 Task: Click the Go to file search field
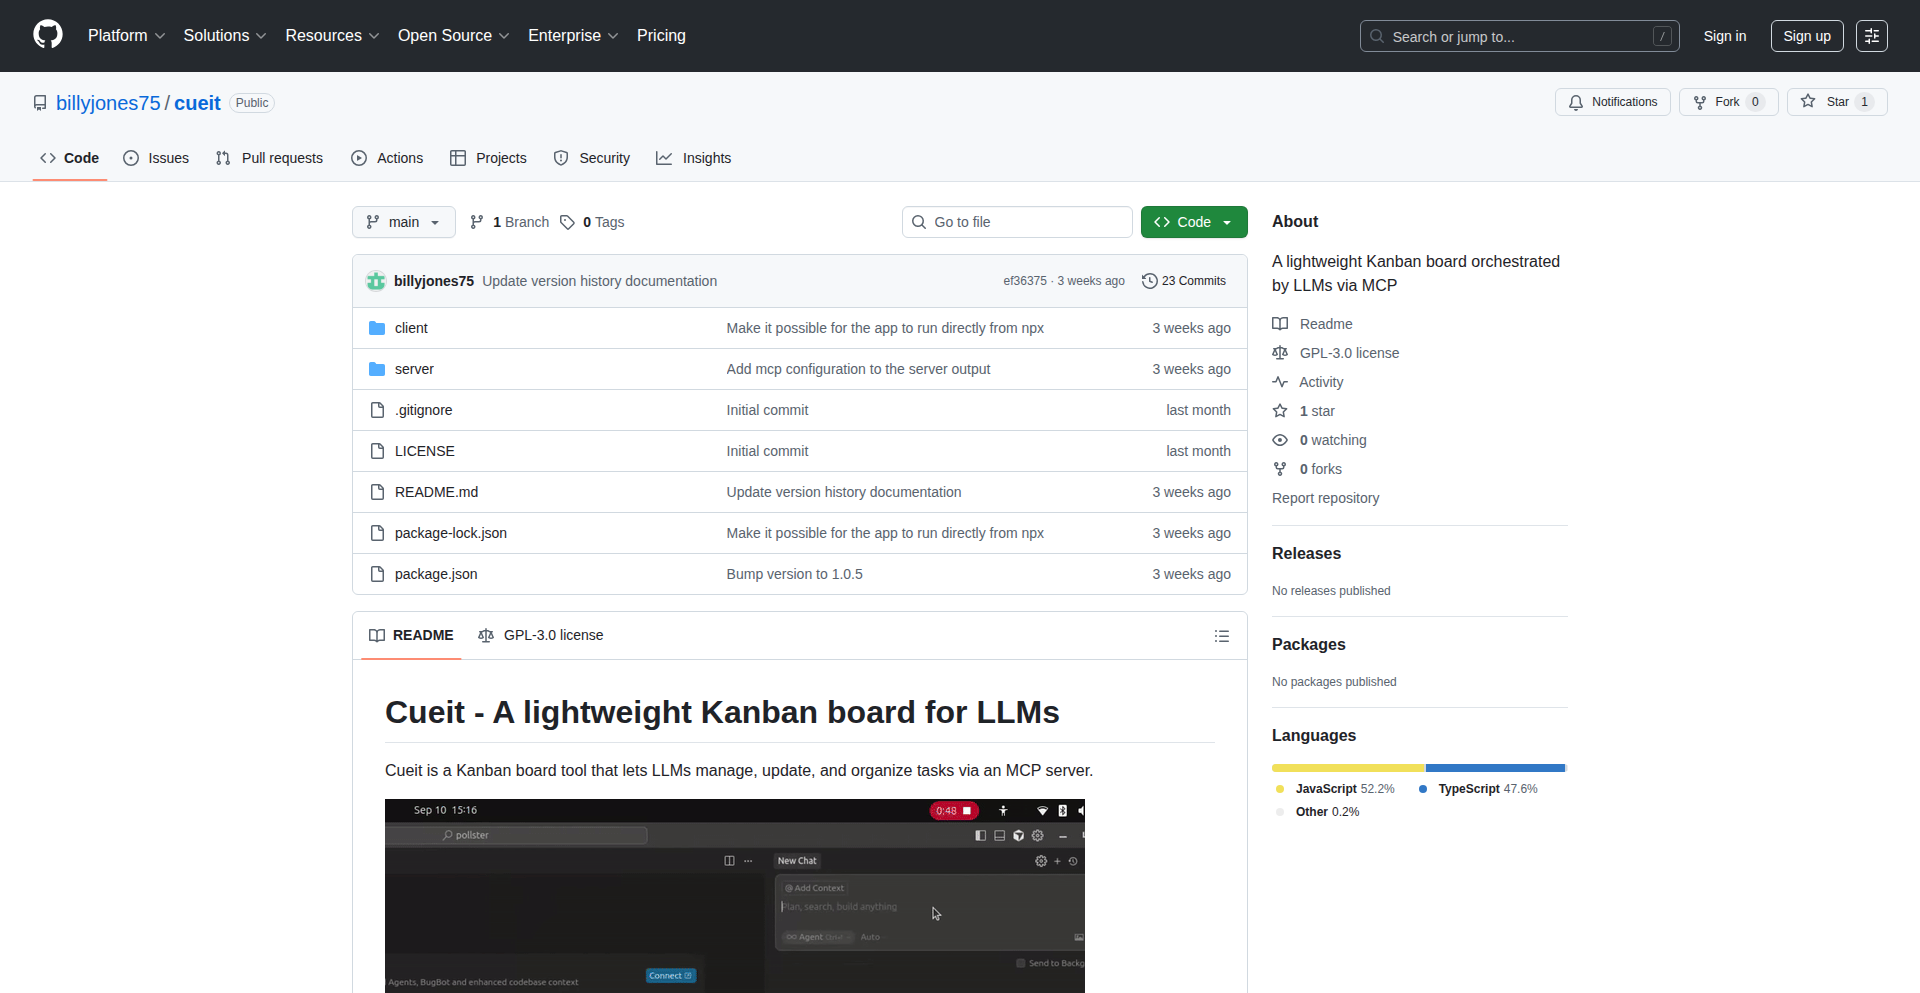[x=1017, y=222]
